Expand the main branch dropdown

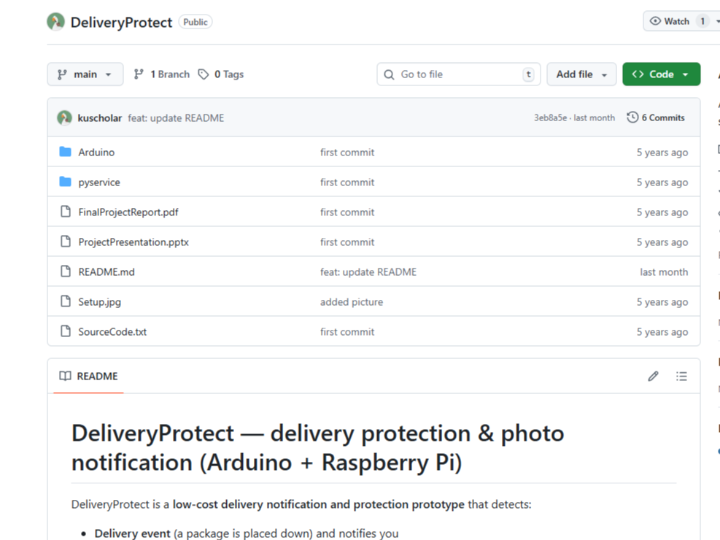point(85,74)
